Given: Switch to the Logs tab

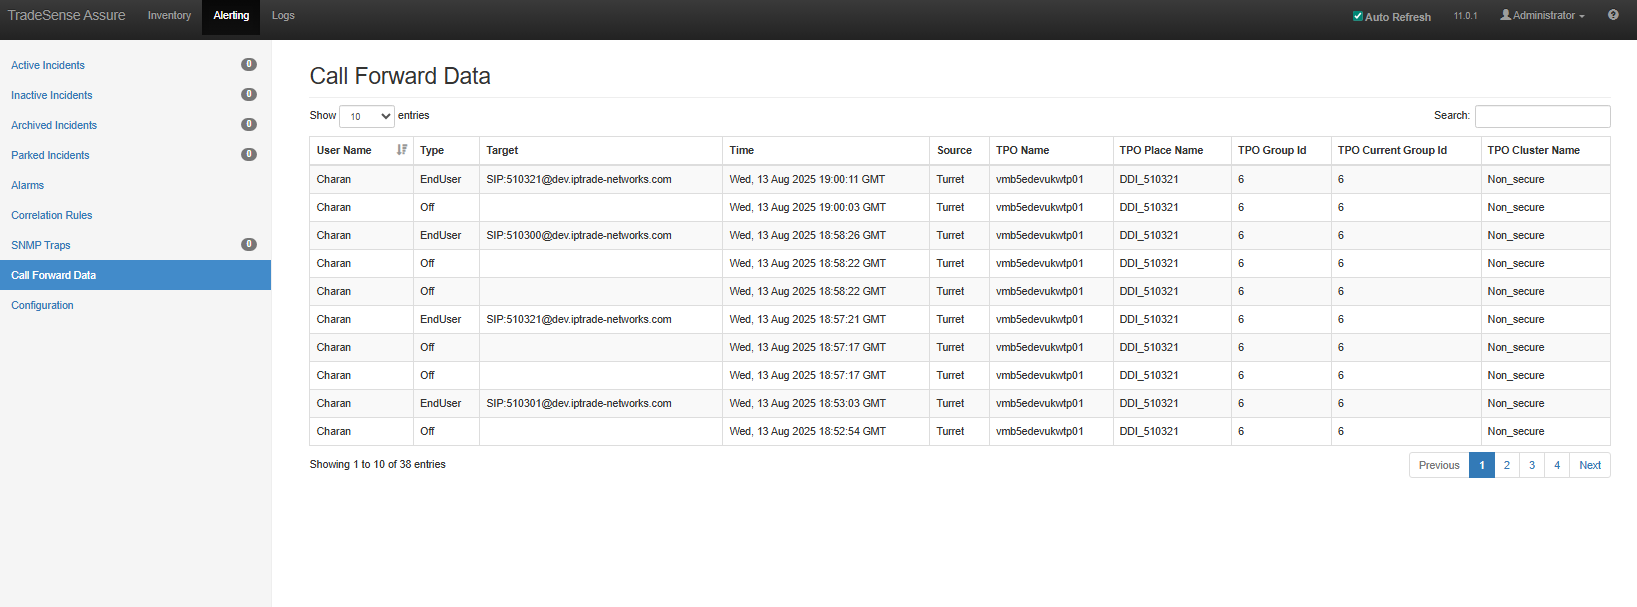Looking at the screenshot, I should (283, 16).
